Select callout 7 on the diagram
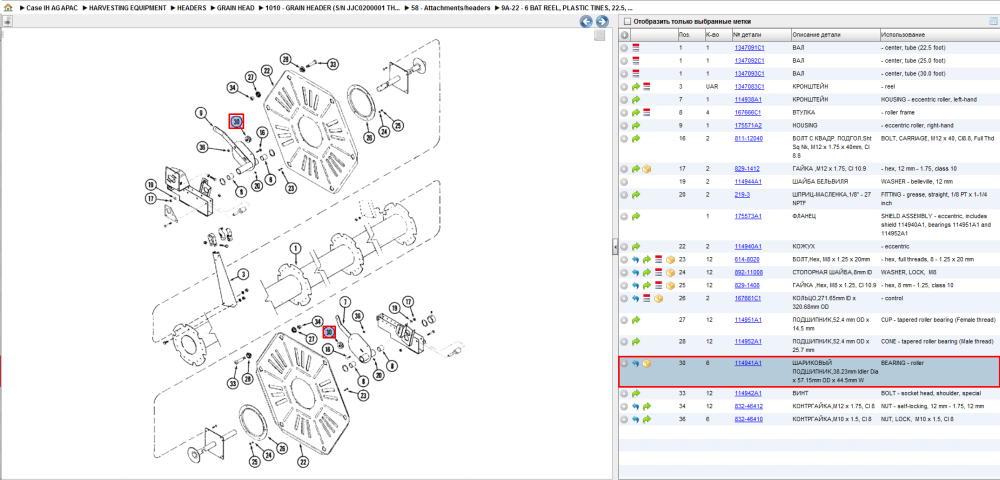Viewport: 1000px width, 480px height. tap(344, 301)
